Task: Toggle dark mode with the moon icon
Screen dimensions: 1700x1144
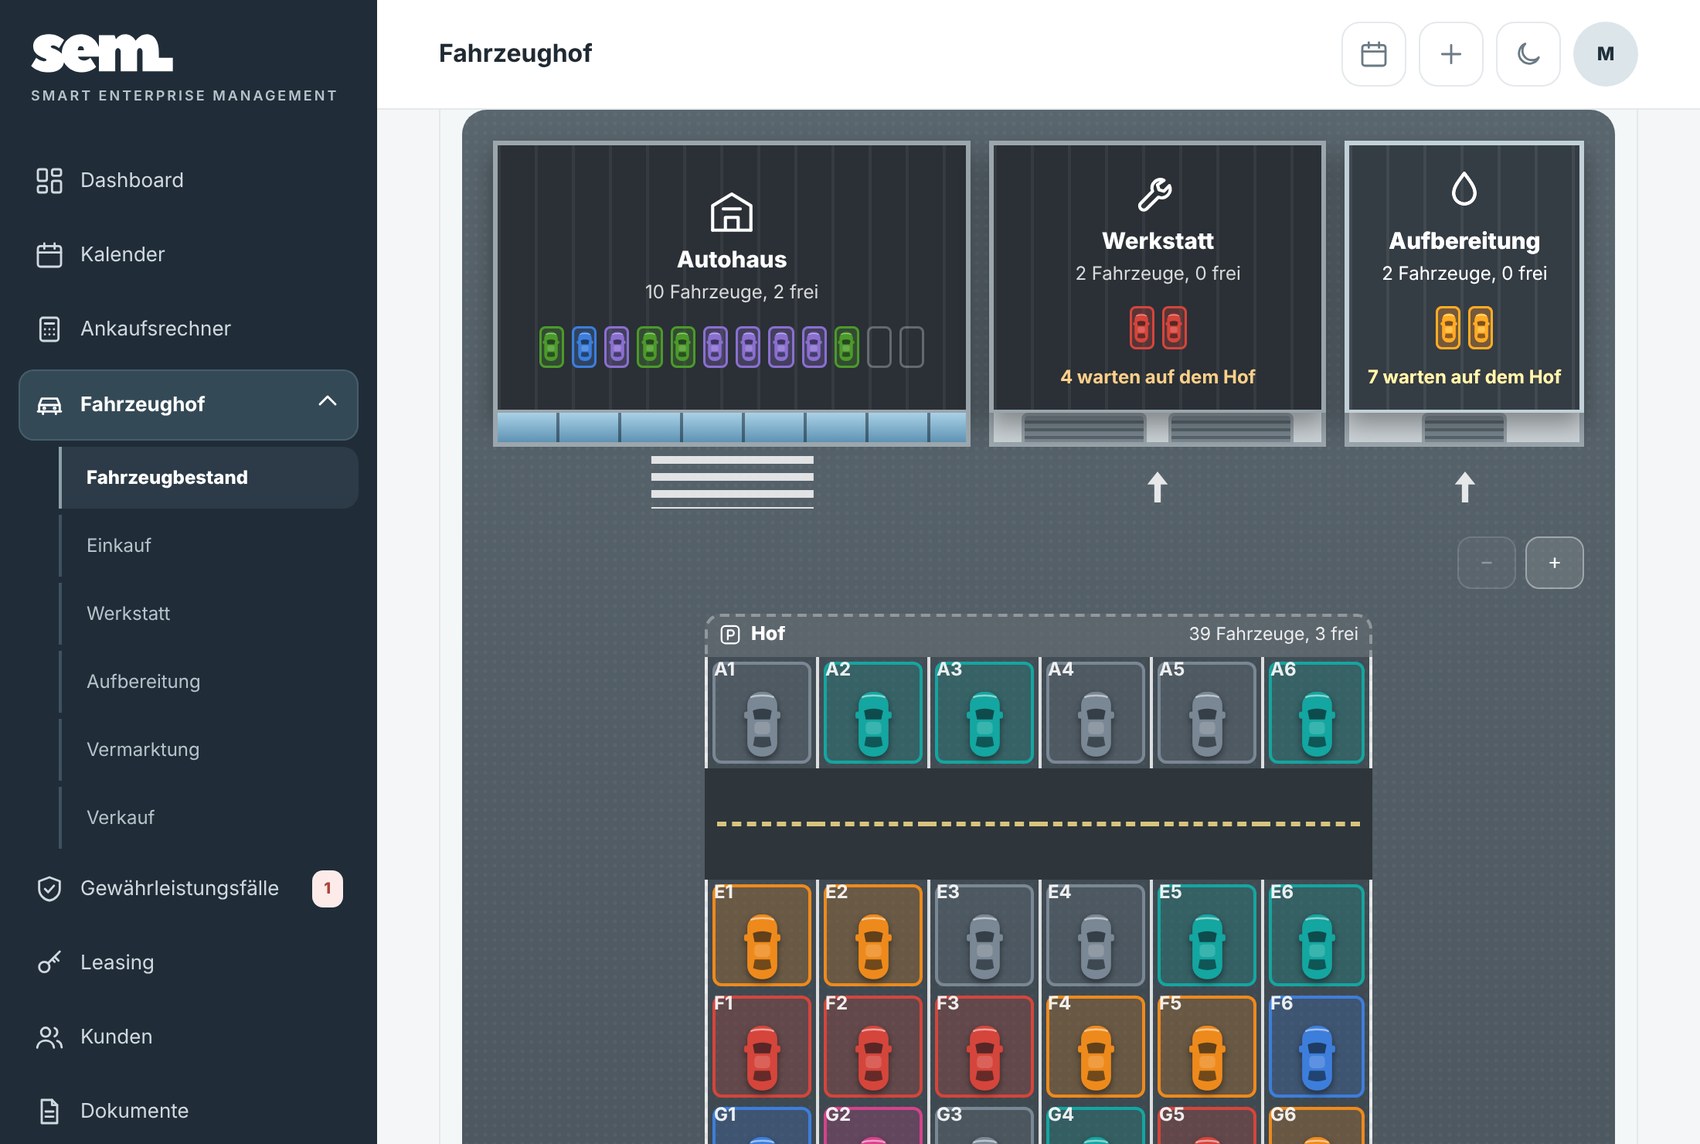Action: coord(1528,54)
